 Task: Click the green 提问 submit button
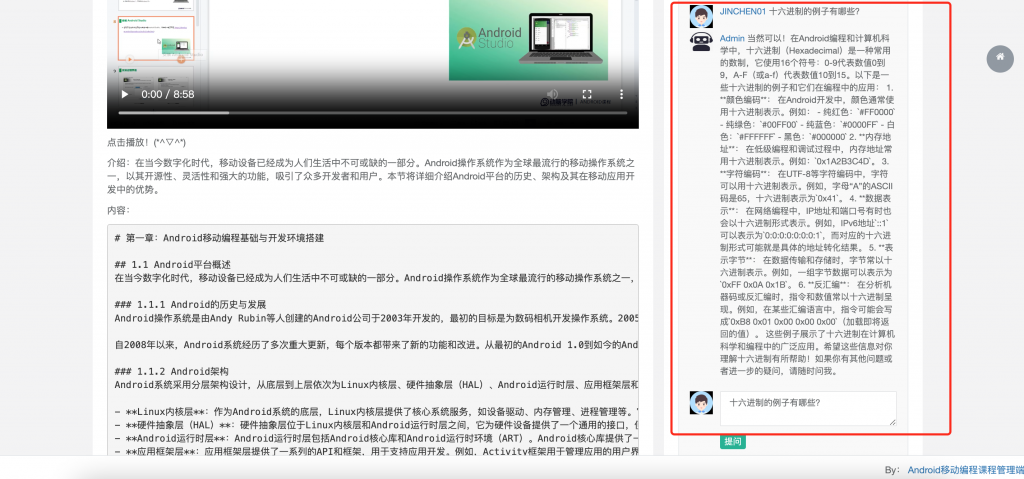(733, 442)
